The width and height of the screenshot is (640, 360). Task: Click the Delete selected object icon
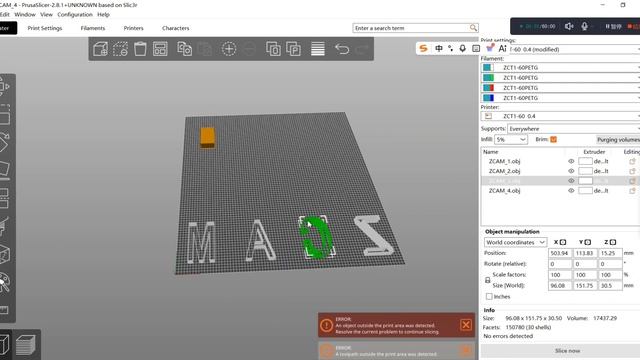[120, 49]
